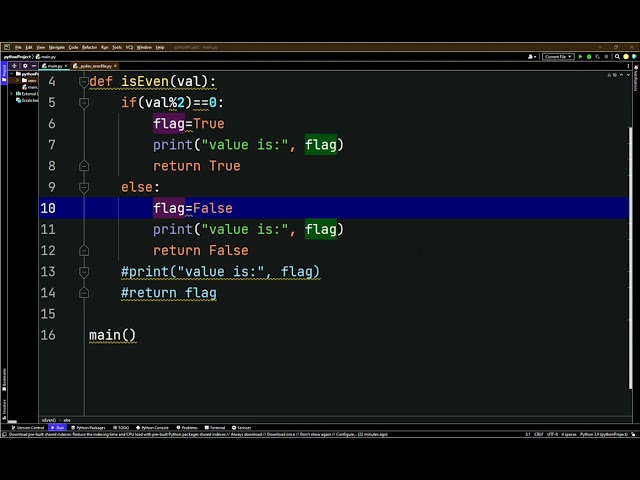Hide the Project panel with minus icon
The image size is (640, 480).
34,66
